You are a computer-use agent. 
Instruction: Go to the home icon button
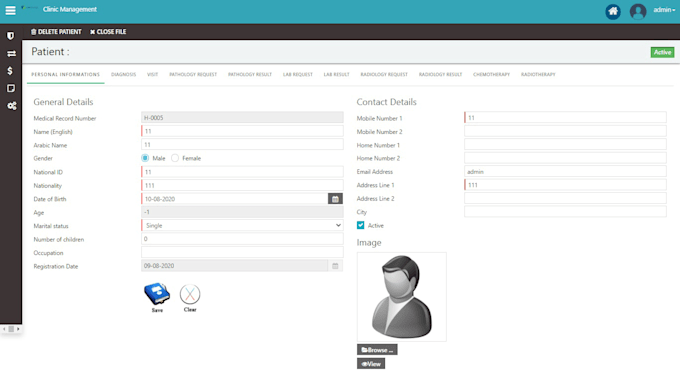coord(613,11)
